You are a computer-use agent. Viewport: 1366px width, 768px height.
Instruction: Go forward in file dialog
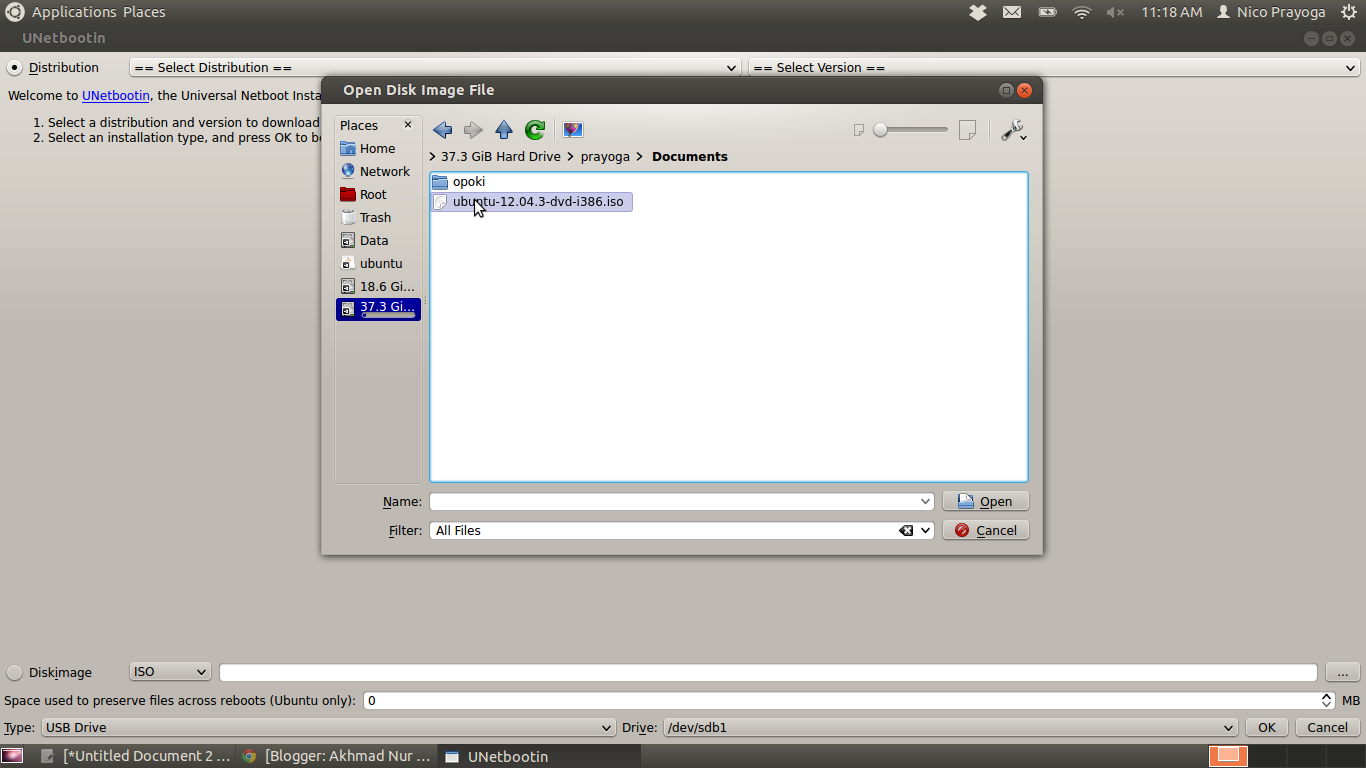pos(473,130)
